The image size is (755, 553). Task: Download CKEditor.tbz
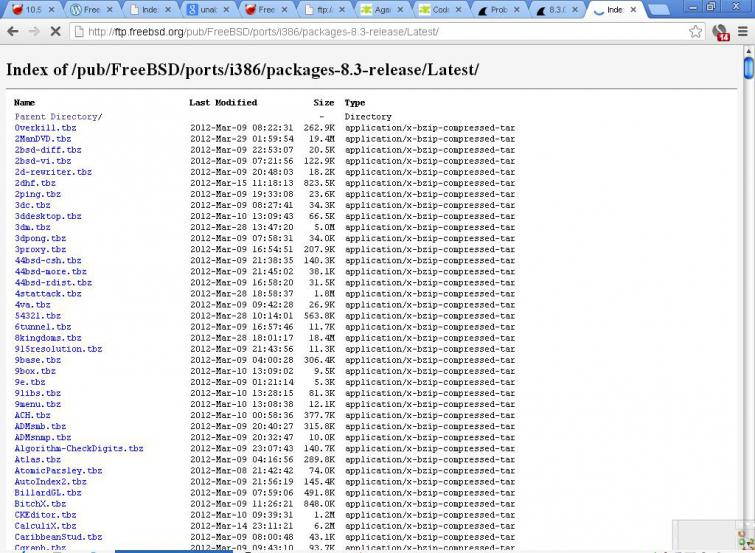click(45, 515)
